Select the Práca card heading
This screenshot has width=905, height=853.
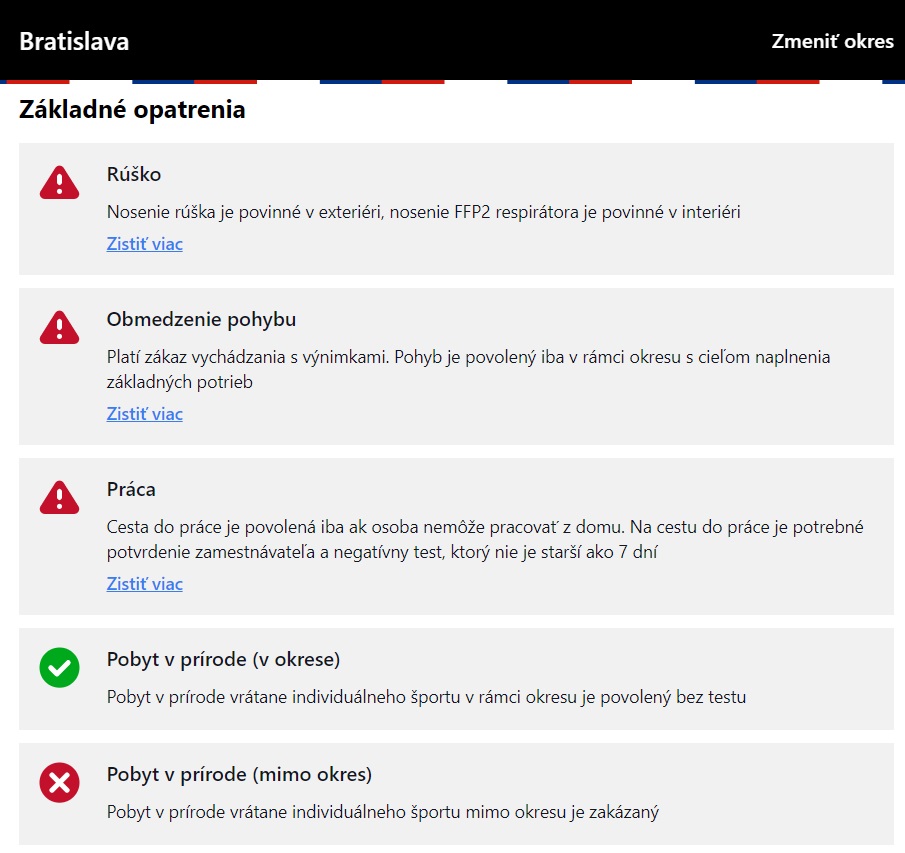tap(131, 489)
